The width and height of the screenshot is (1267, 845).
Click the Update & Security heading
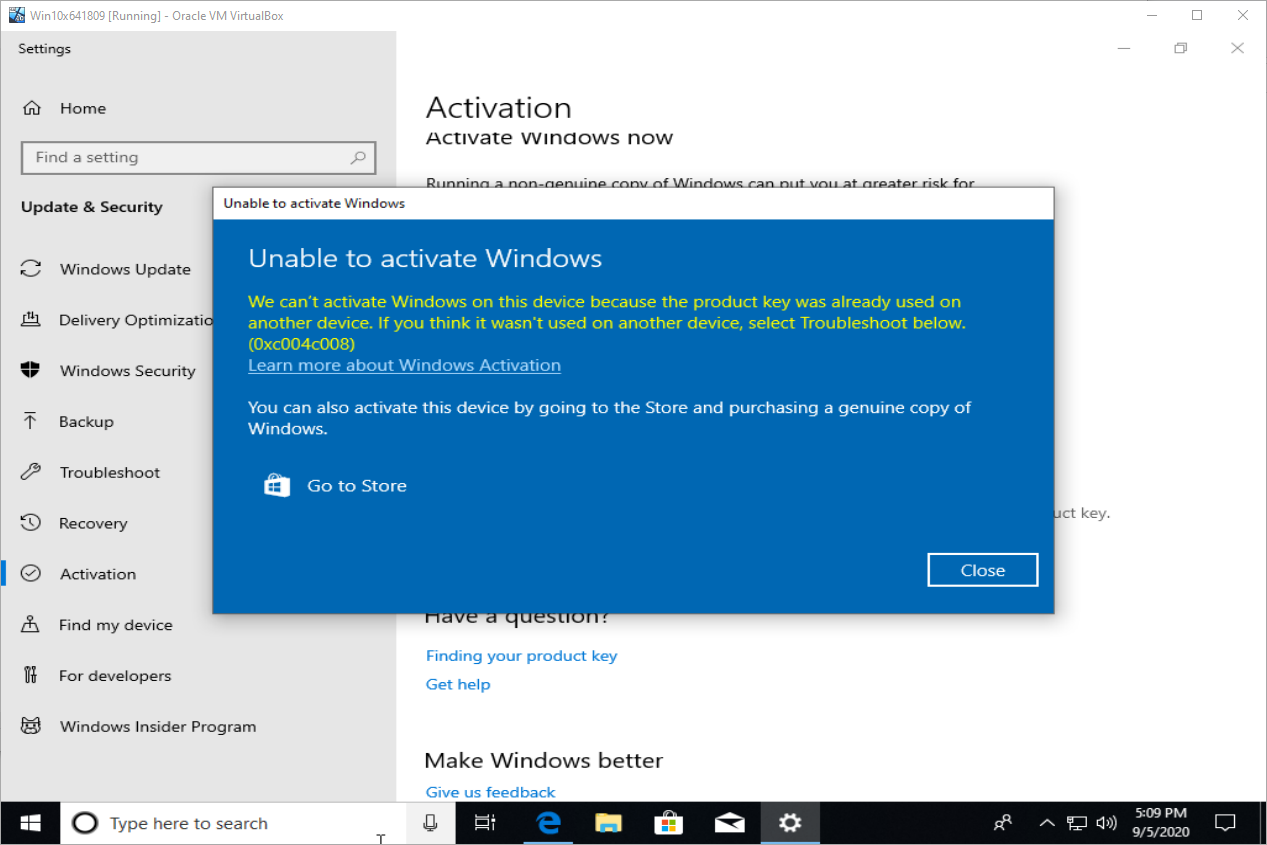[x=91, y=207]
